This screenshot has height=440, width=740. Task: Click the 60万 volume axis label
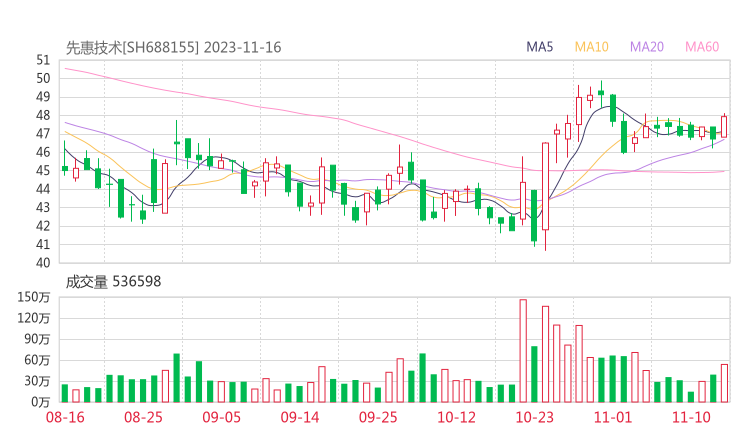click(x=37, y=360)
